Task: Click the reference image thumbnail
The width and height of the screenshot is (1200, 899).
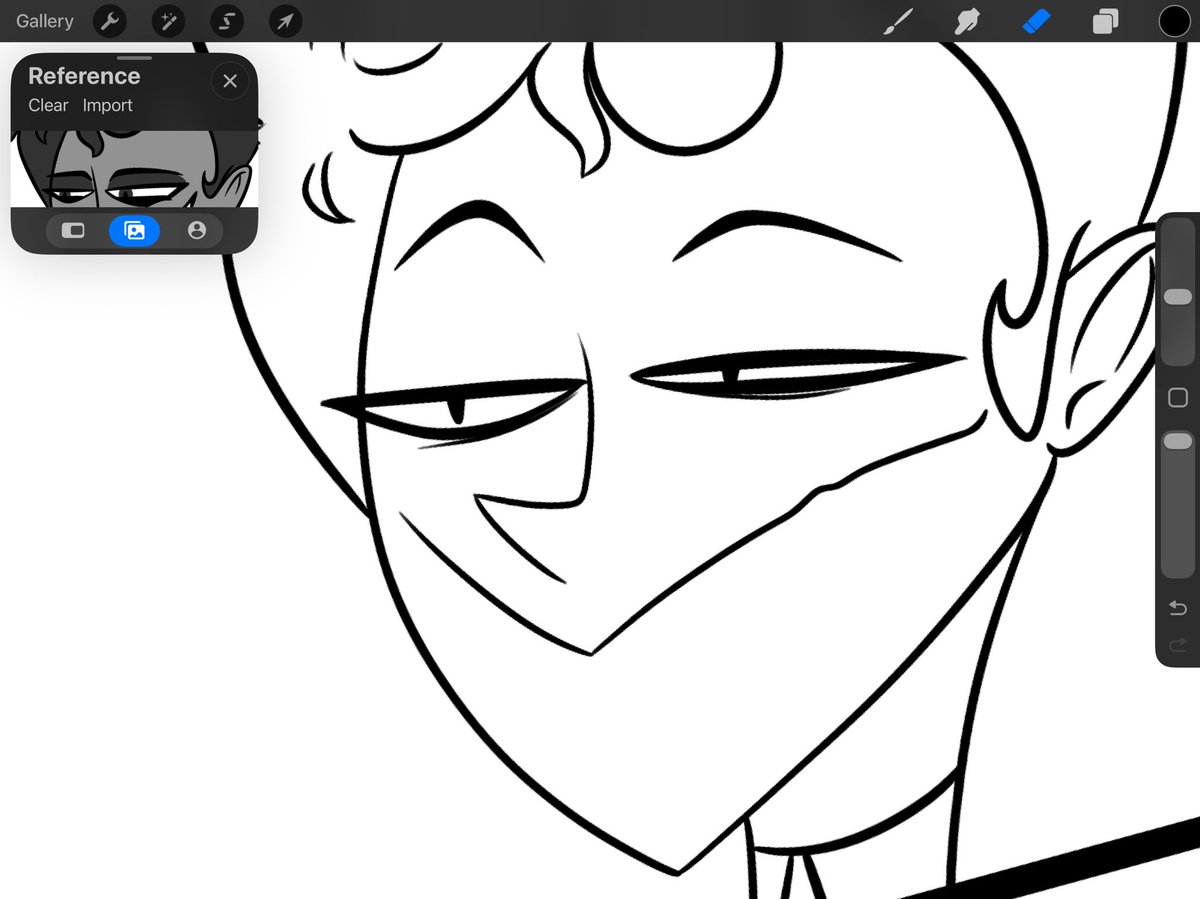Action: pyautogui.click(x=135, y=169)
